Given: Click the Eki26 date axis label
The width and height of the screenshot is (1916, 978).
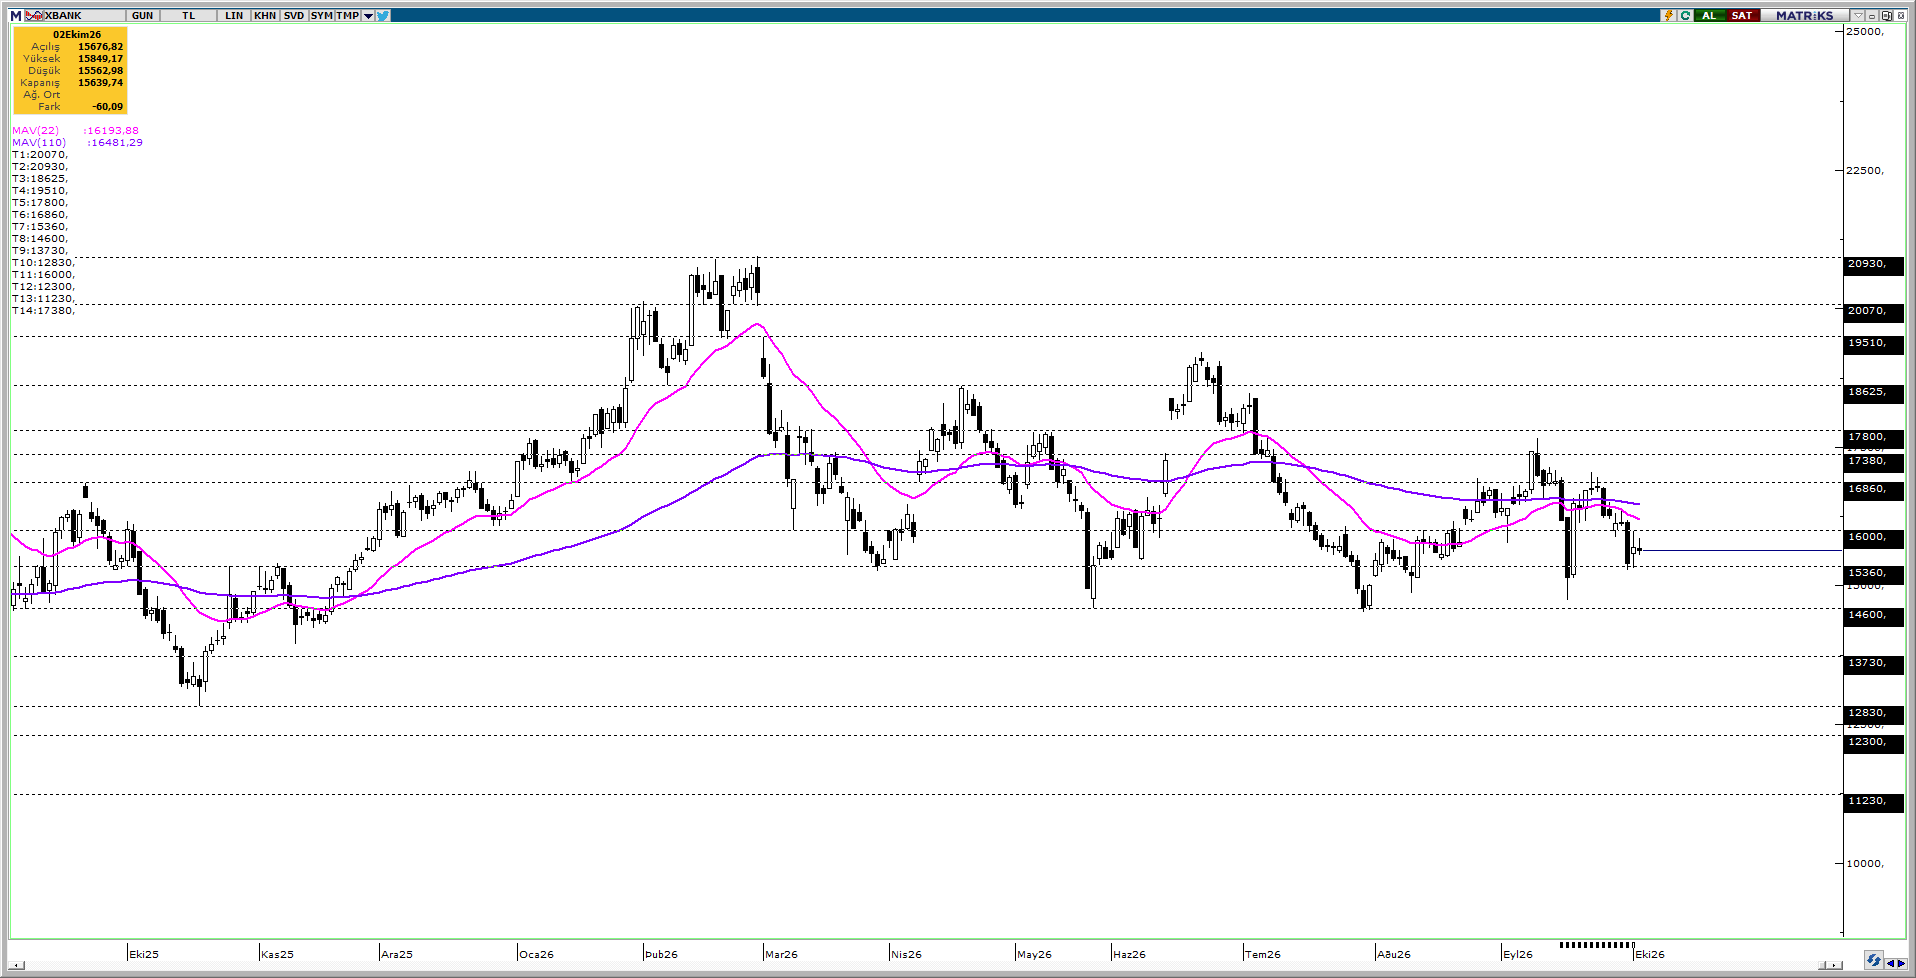Looking at the screenshot, I should 1650,954.
